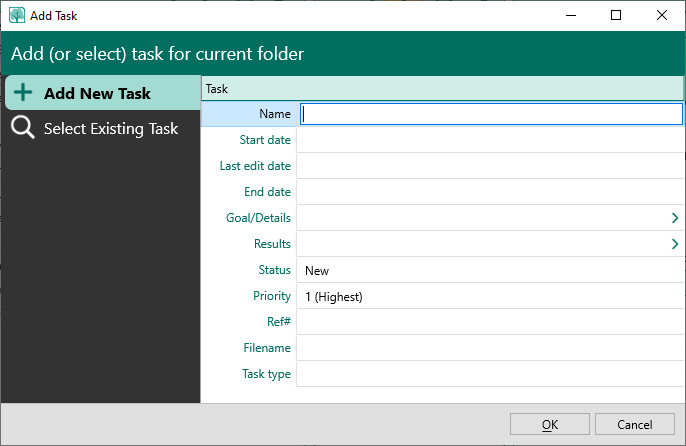Click the magnifier icon for Select Existing Task

[23, 128]
